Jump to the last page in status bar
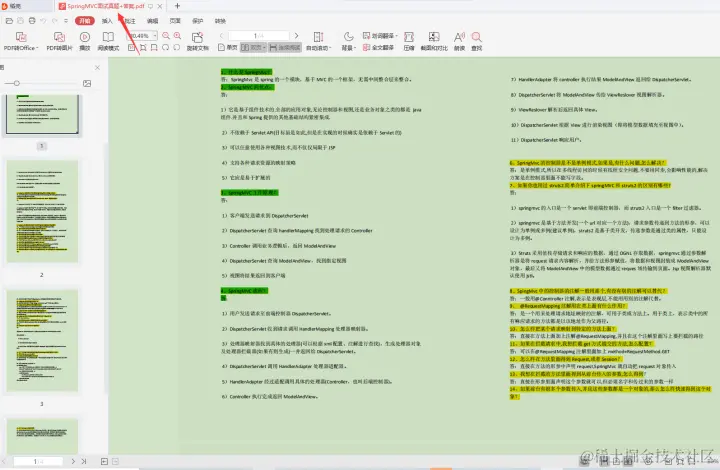 point(84,461)
